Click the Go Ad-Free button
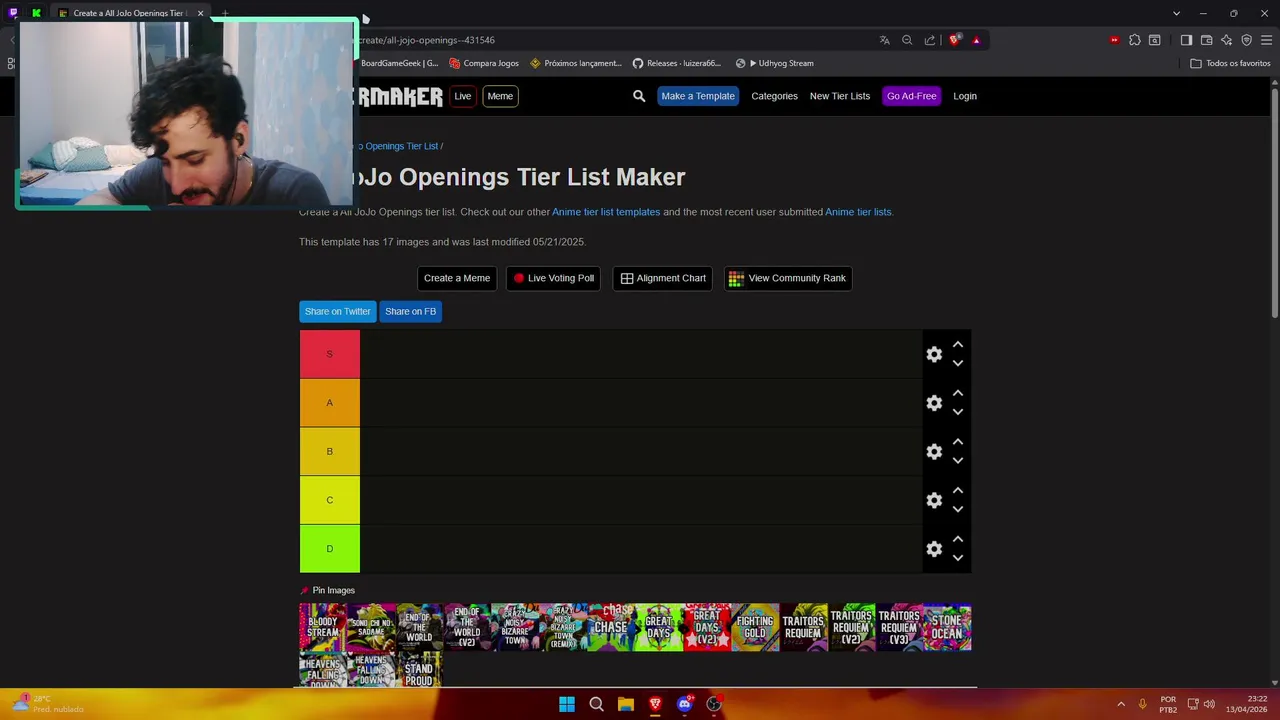The image size is (1280, 720). pos(911,96)
